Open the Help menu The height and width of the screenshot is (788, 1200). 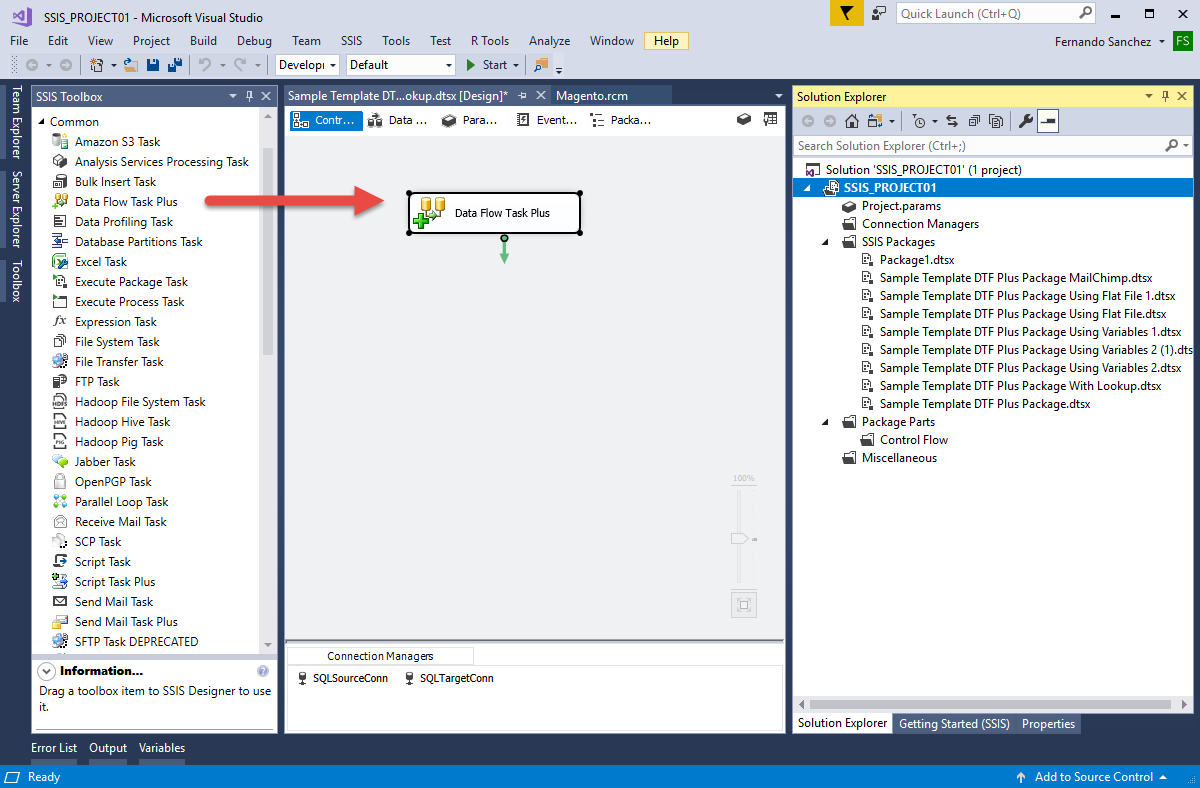pyautogui.click(x=667, y=41)
